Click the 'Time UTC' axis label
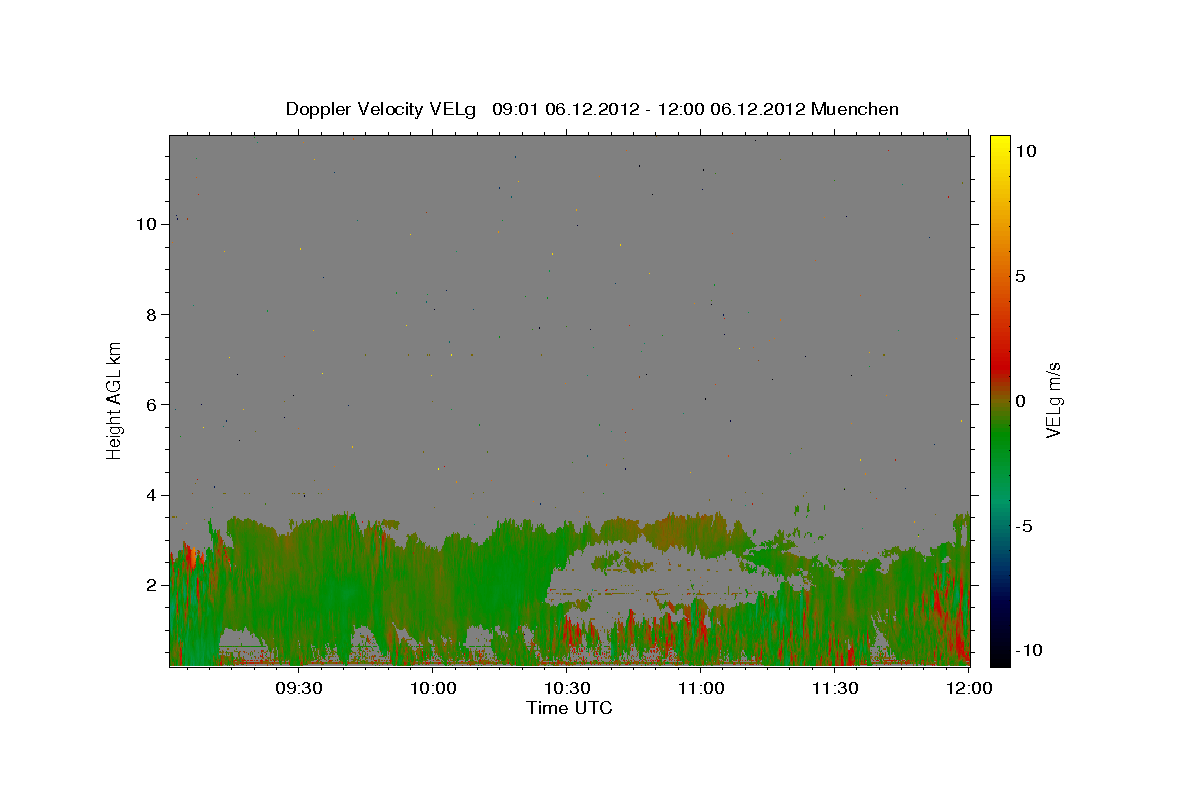Image resolution: width=1200 pixels, height=800 pixels. 569,708
